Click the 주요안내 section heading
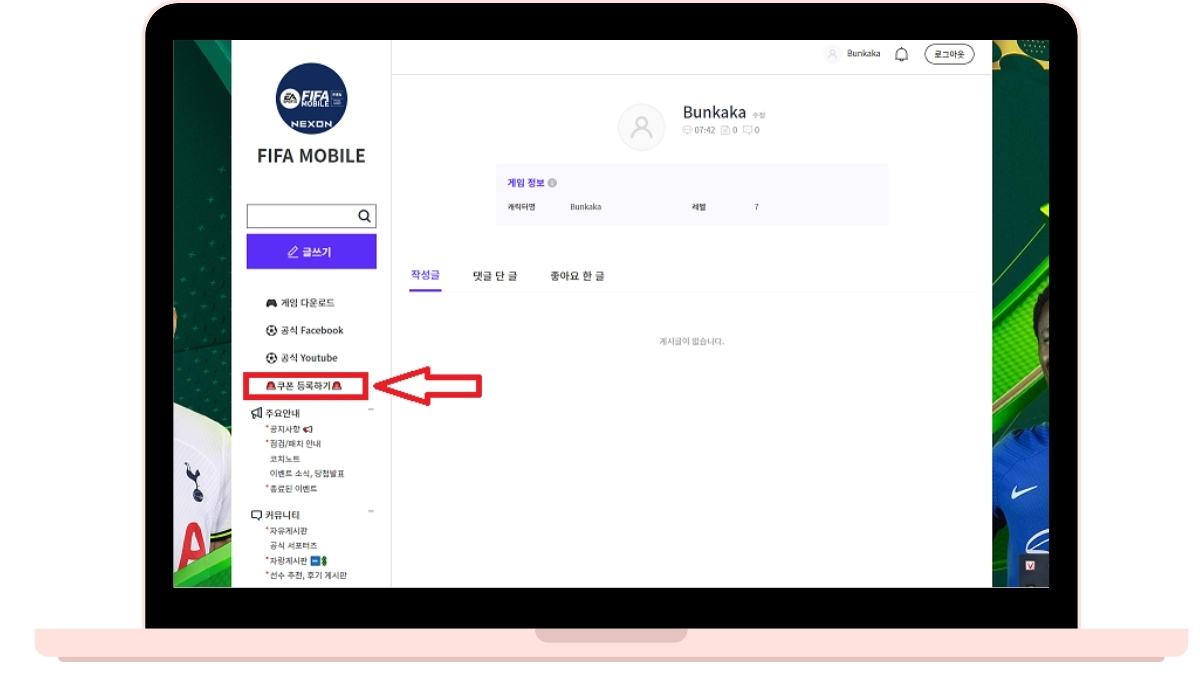 (283, 413)
